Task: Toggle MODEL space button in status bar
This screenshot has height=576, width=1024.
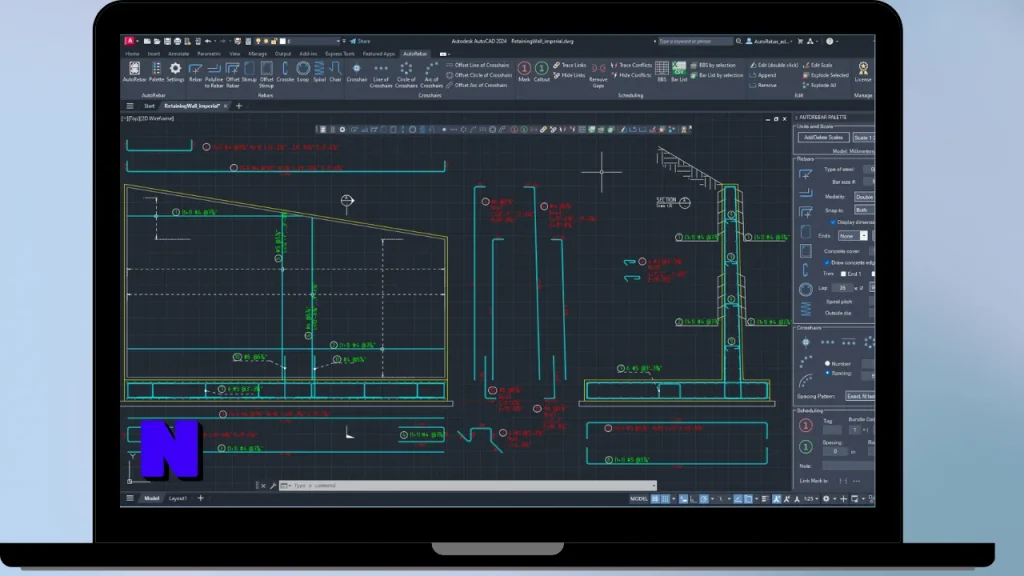Action: [x=639, y=499]
